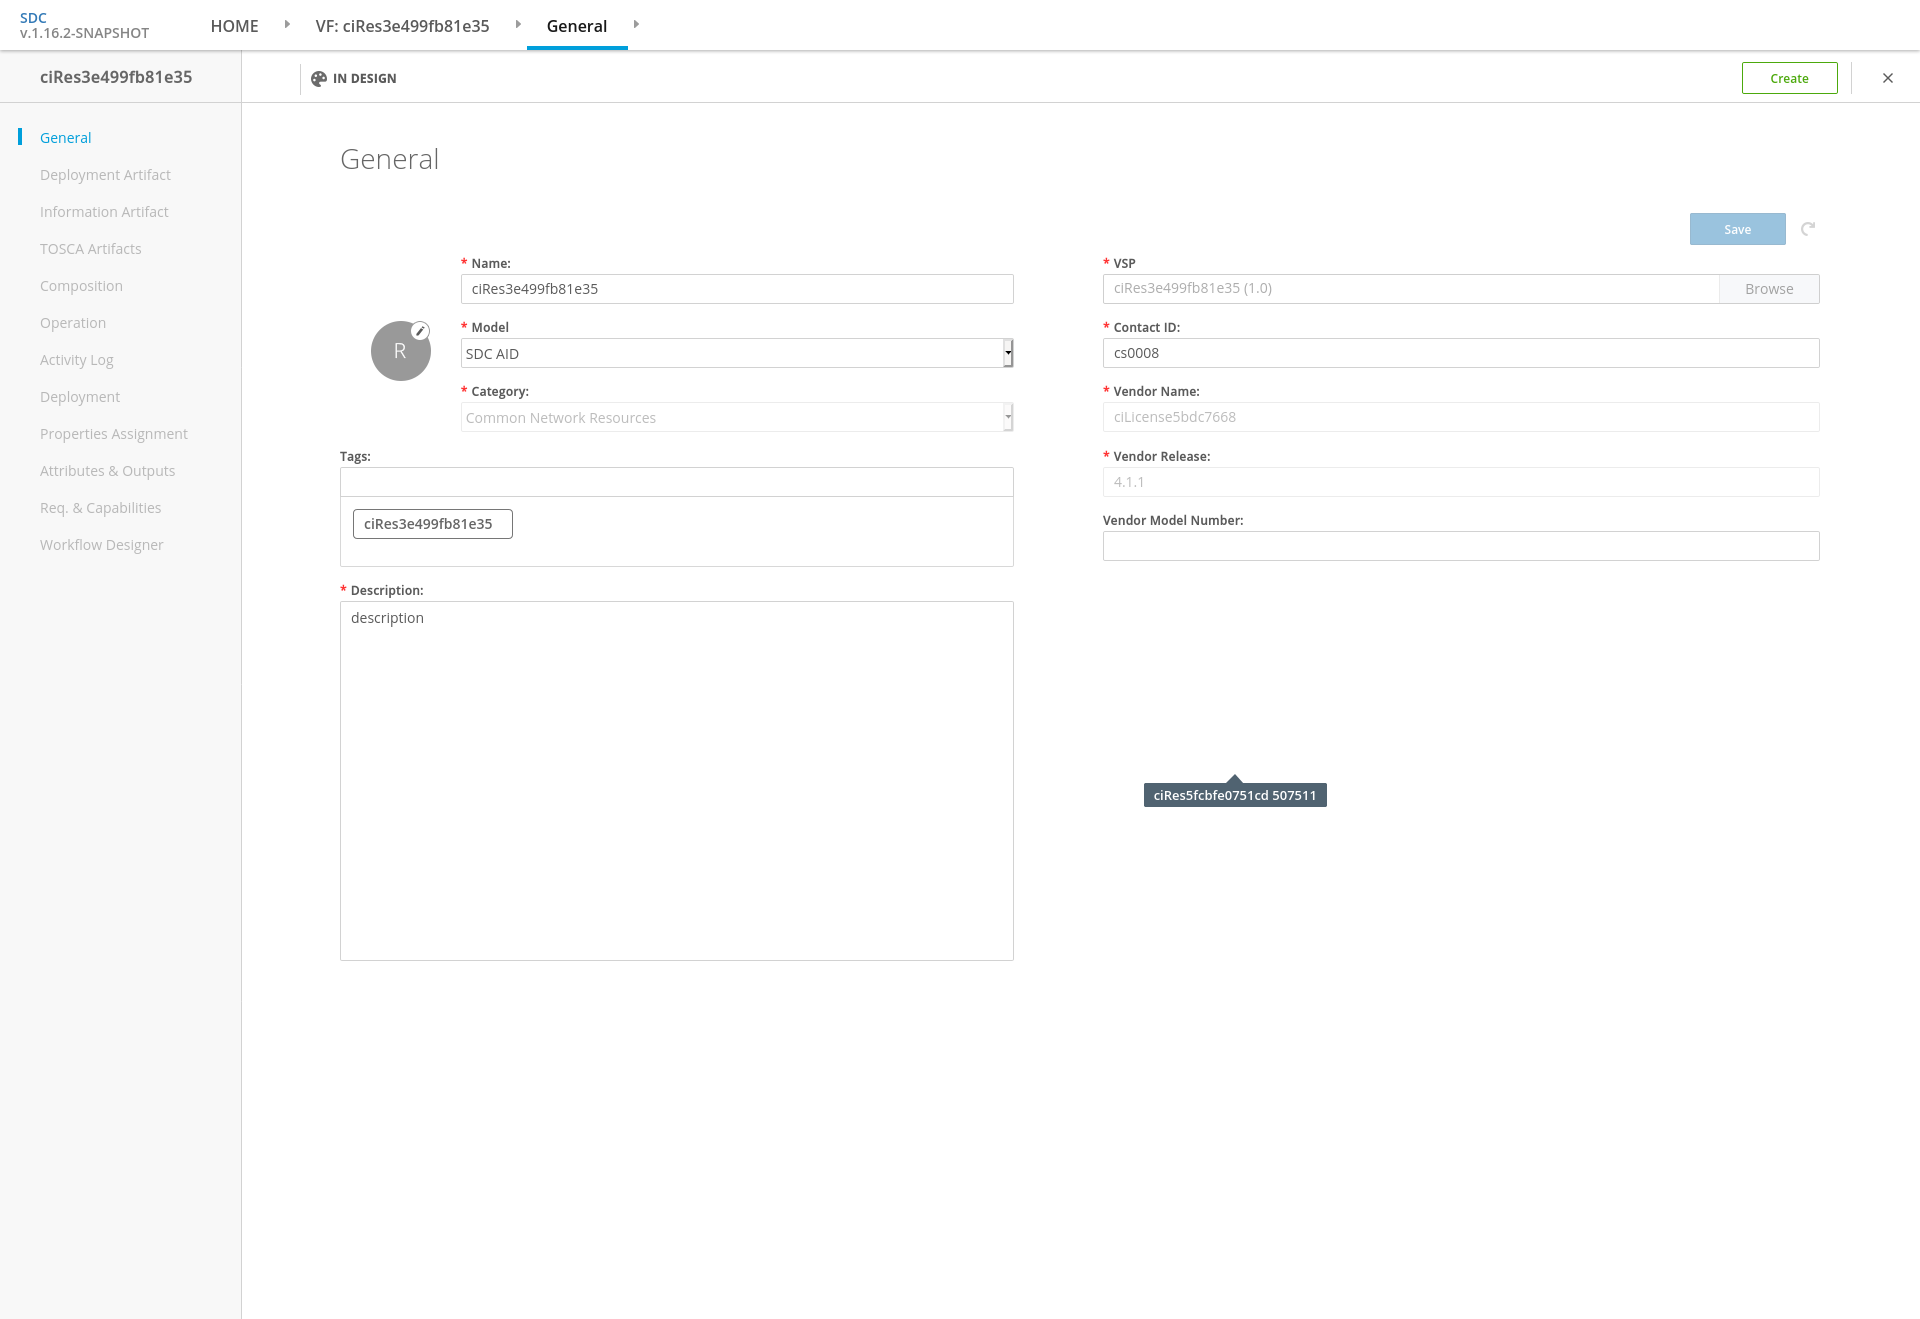1920x1319 pixels.
Task: Open Deployment Artifact in sidebar
Action: click(105, 175)
